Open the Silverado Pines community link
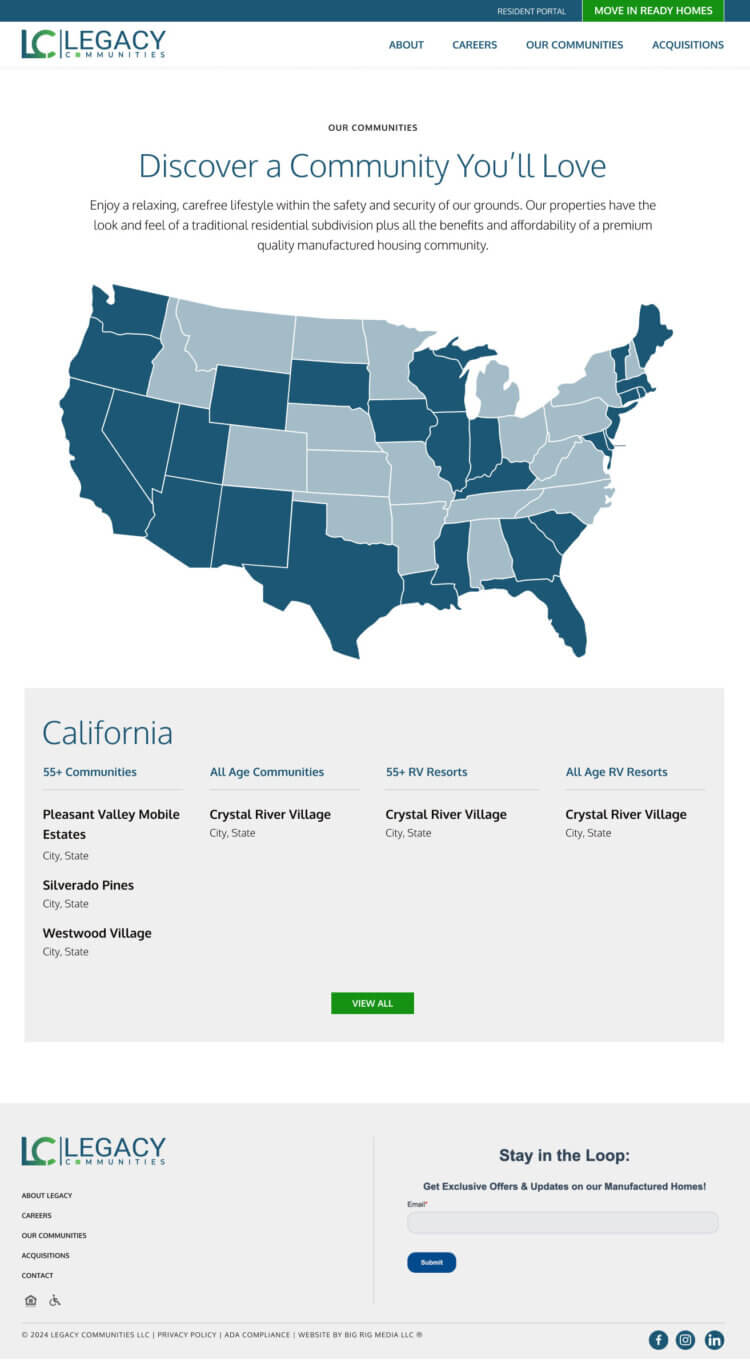750x1363 pixels. pyautogui.click(x=88, y=885)
